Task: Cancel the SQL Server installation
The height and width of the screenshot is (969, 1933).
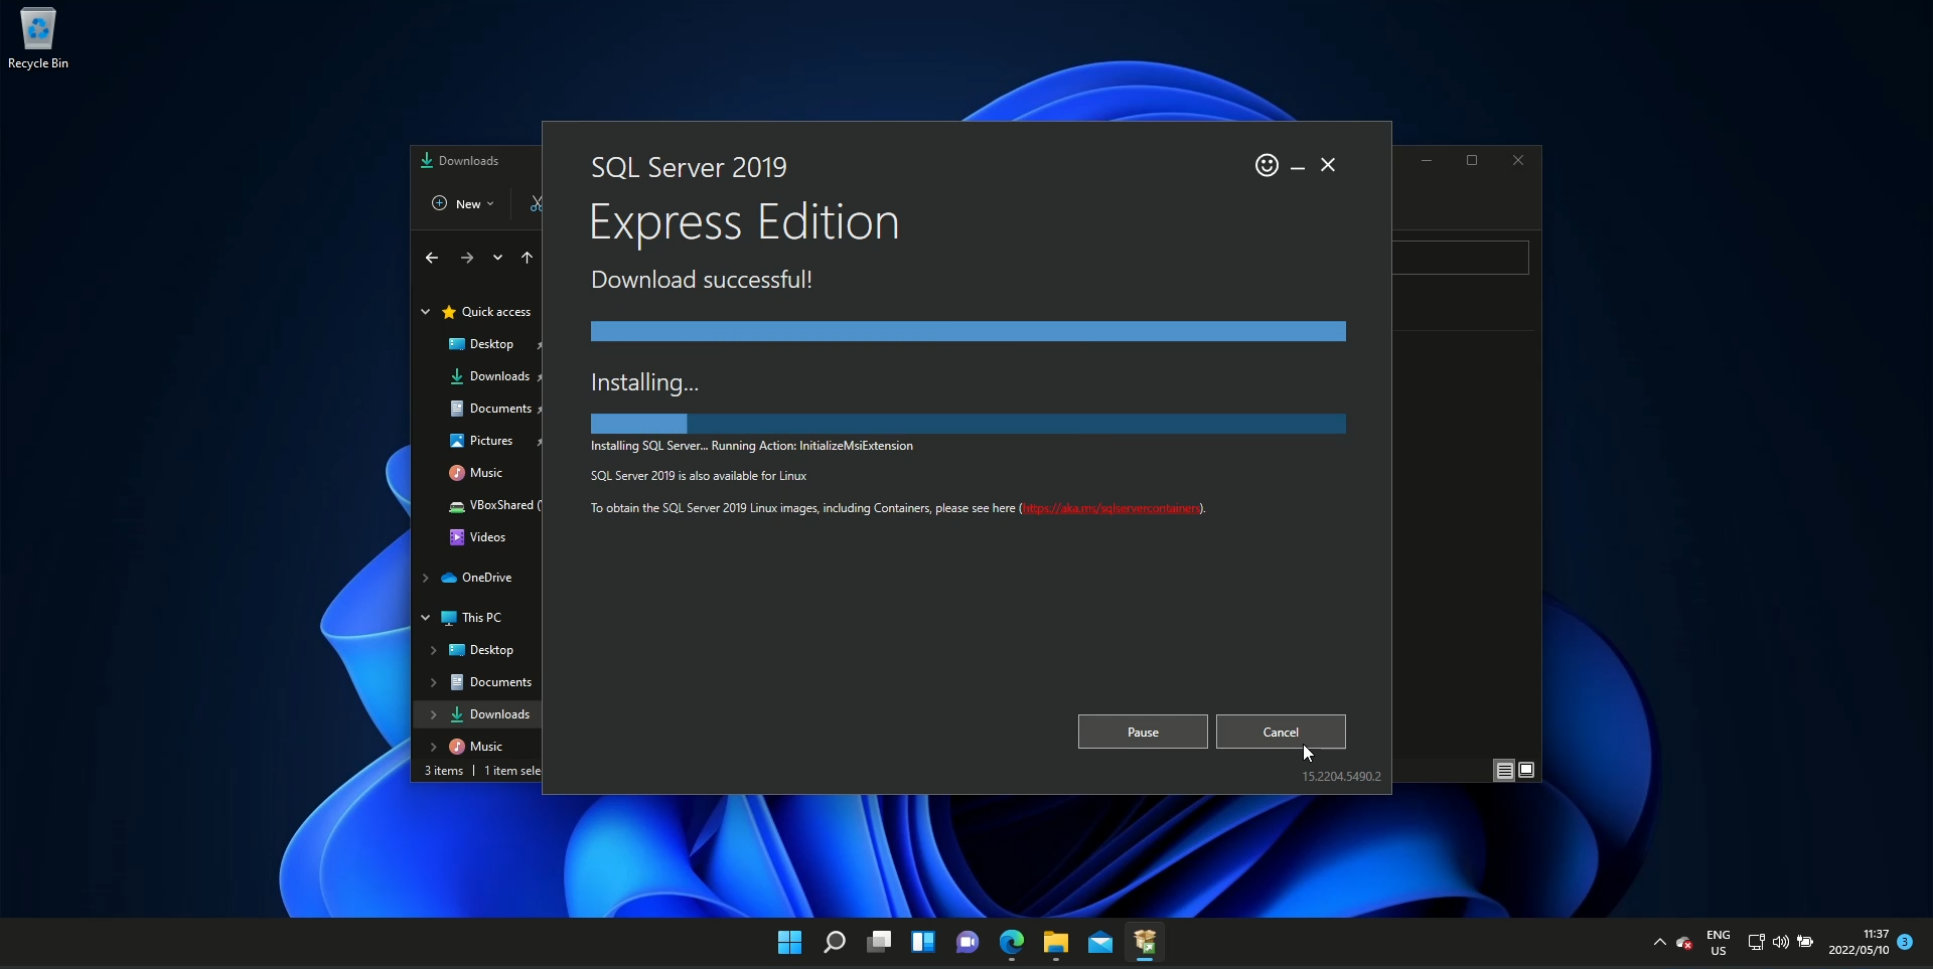Action: [x=1280, y=732]
